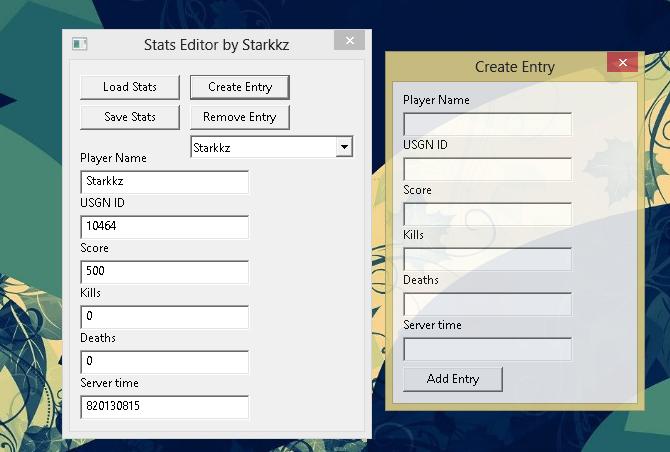Click Save Stats button
The image size is (670, 452).
pyautogui.click(x=130, y=117)
